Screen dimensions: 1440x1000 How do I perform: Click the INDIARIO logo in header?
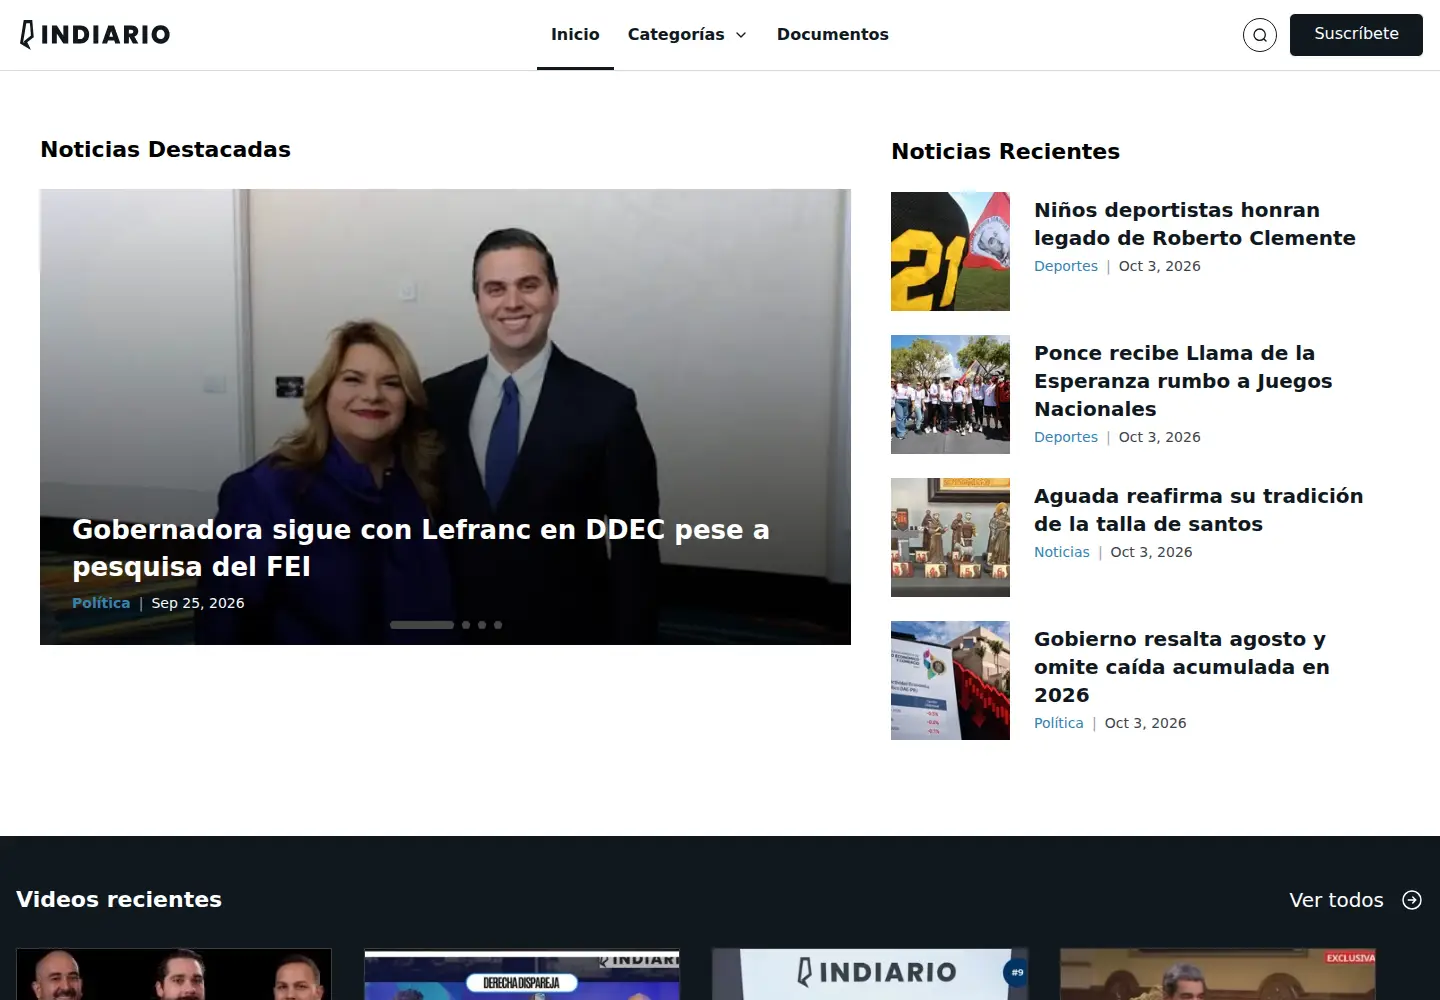[95, 35]
